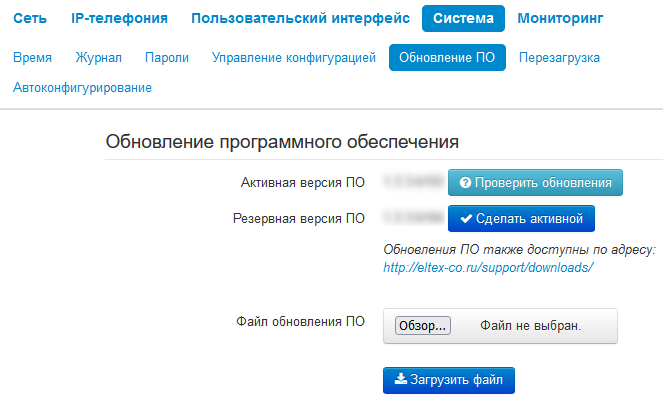Open the Сеть main menu tab

tap(29, 18)
